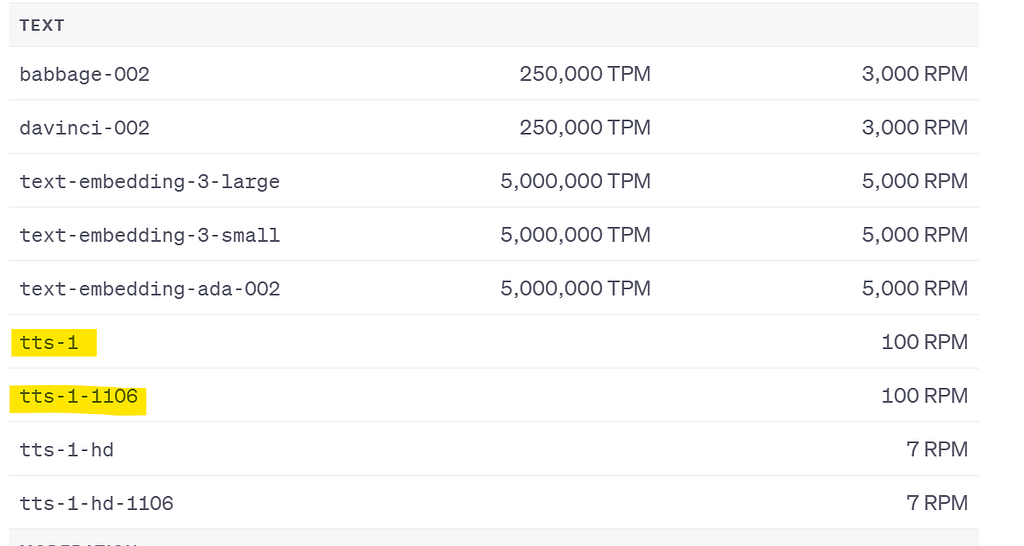The width and height of the screenshot is (1024, 546).
Task: Click the davinci-002 model name
Action: coord(84,128)
